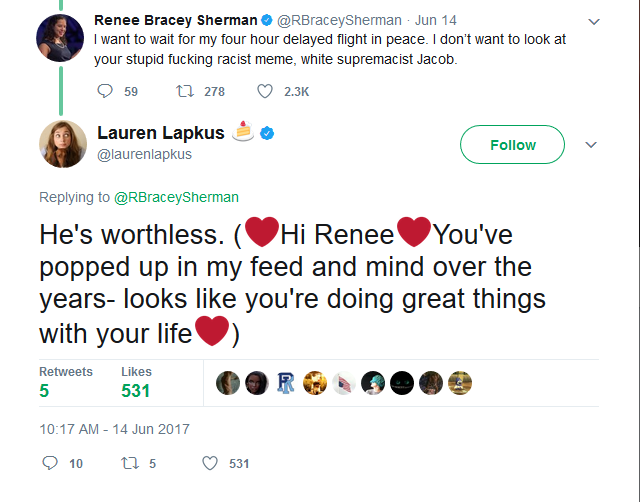
Task: Open Lauren Lapkus display name link
Action: pos(161,133)
